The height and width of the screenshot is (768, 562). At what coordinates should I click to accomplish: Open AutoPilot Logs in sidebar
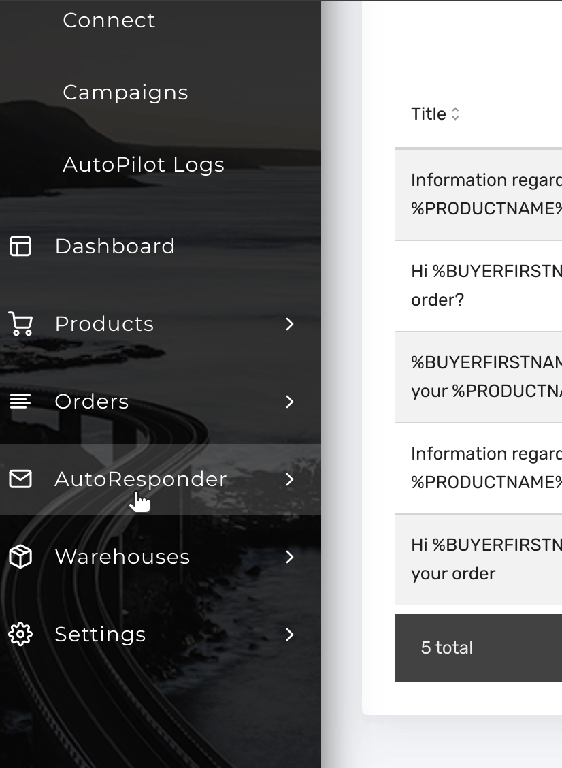click(x=144, y=165)
